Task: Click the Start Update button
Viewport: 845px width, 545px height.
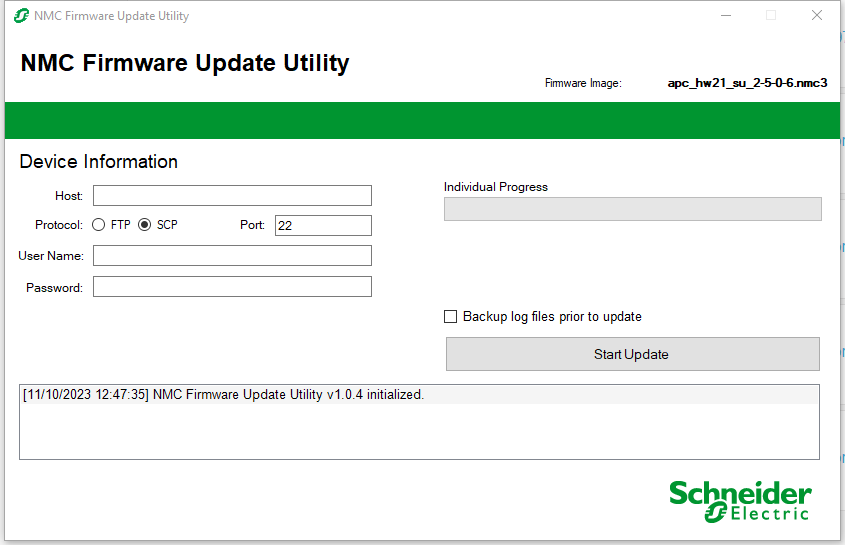Action: click(633, 354)
